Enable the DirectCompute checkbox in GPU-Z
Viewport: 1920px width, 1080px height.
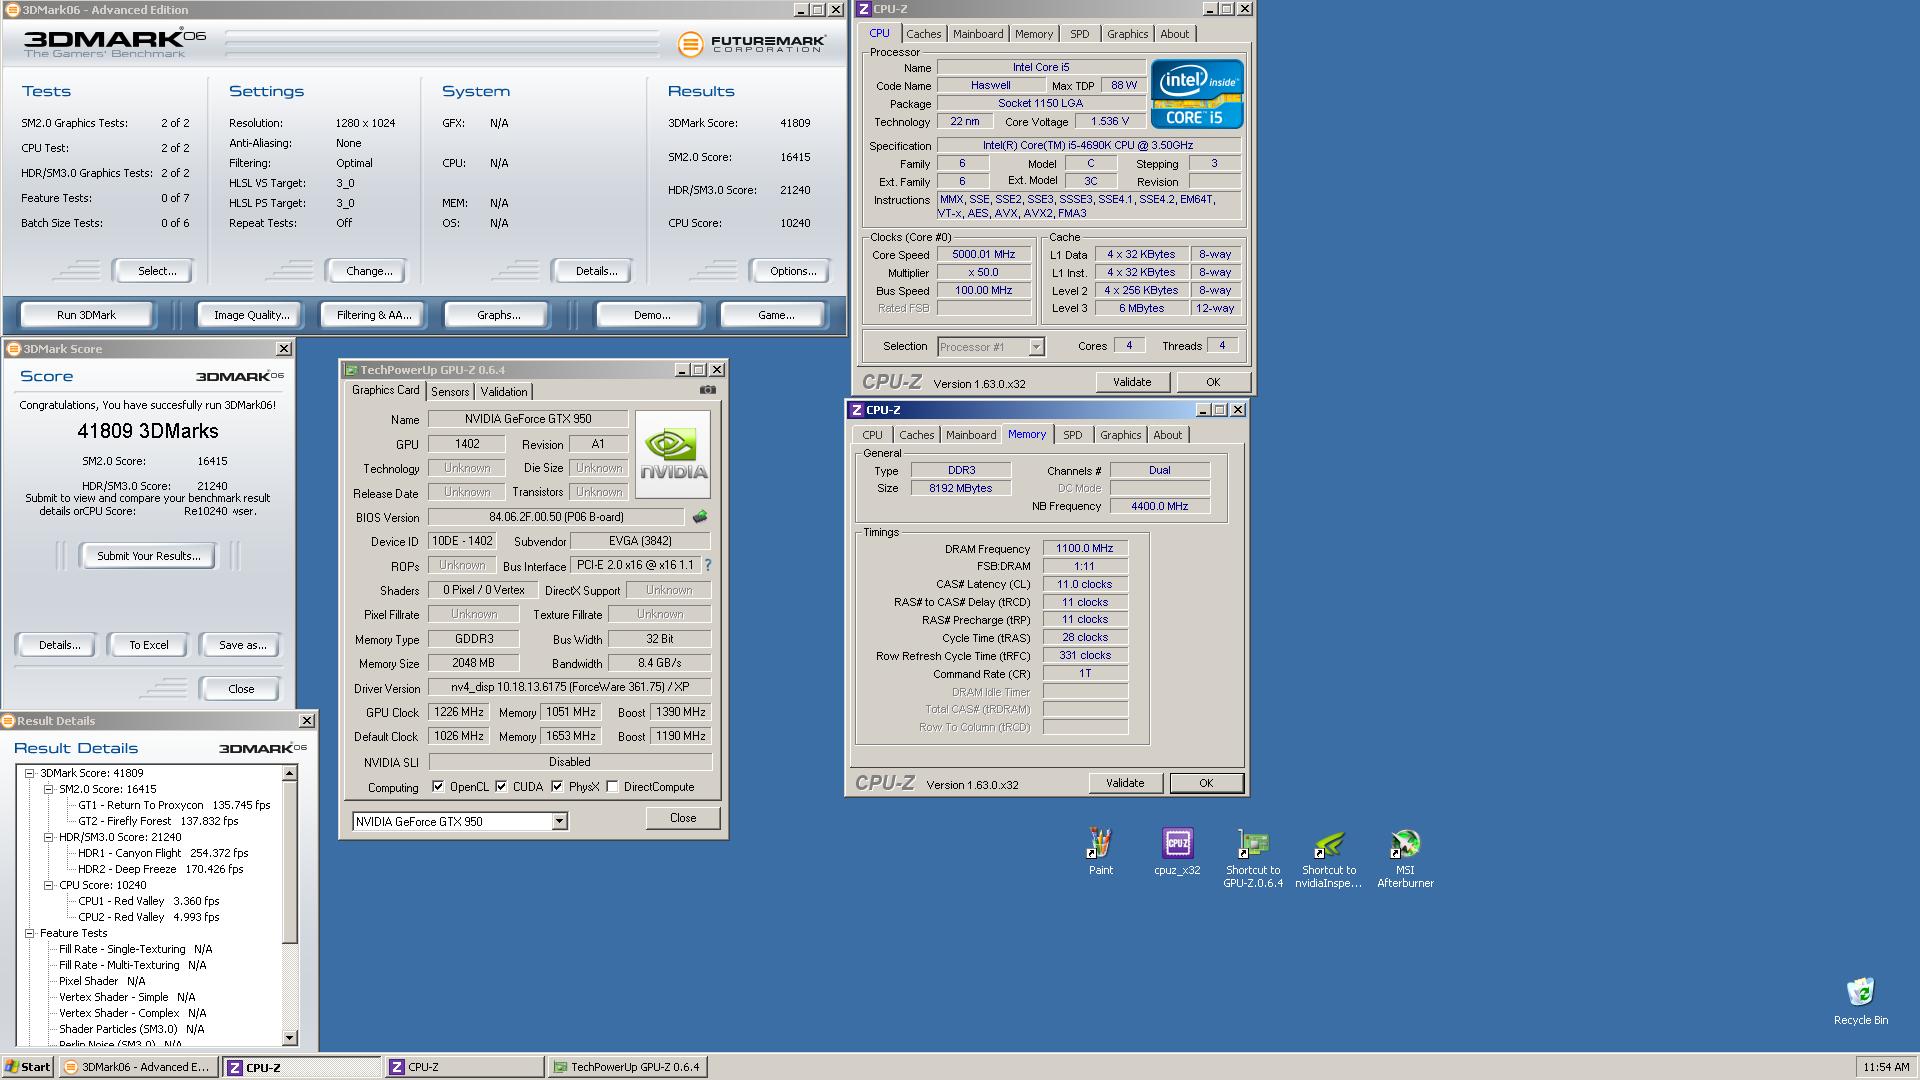(612, 787)
